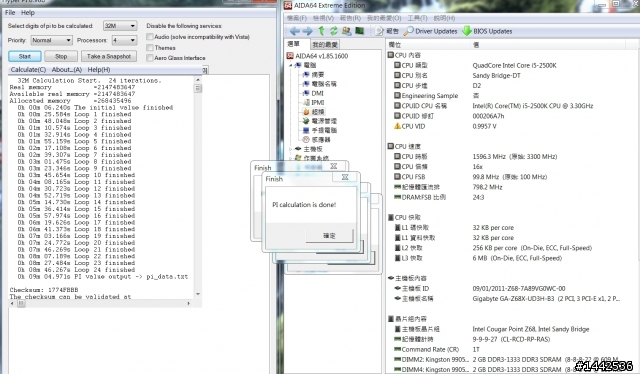This screenshot has height=374, width=640.
Task: Click the PI log vertical scrollbar thumb
Action: point(198,88)
